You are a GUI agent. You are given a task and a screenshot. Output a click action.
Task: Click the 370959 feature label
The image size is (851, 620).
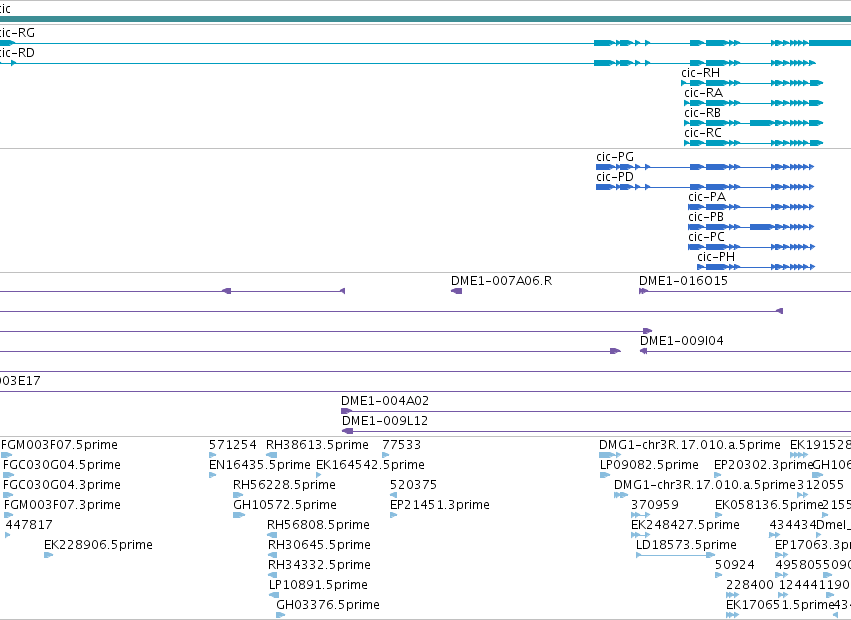[655, 505]
